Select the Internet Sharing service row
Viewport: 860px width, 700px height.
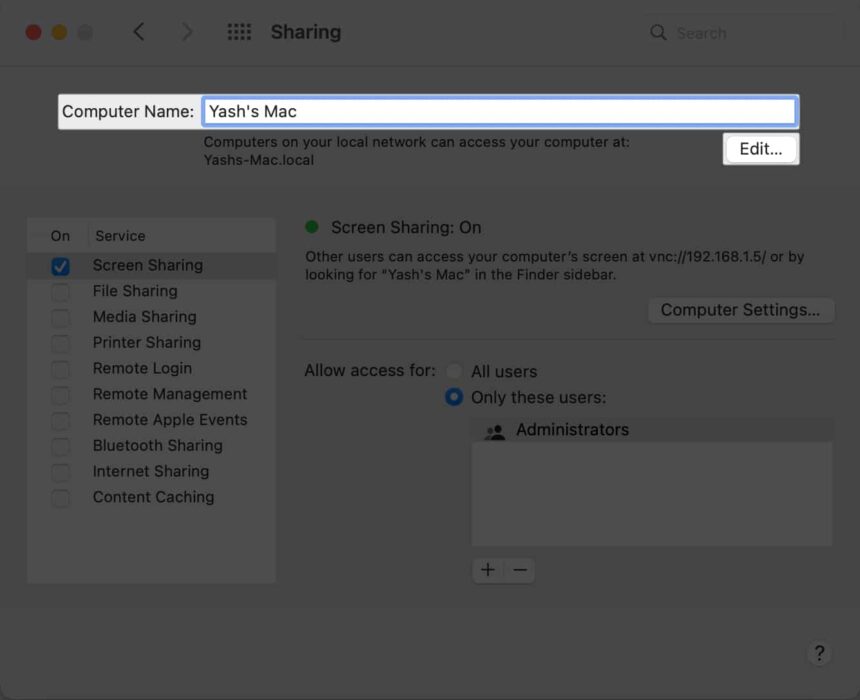[151, 471]
